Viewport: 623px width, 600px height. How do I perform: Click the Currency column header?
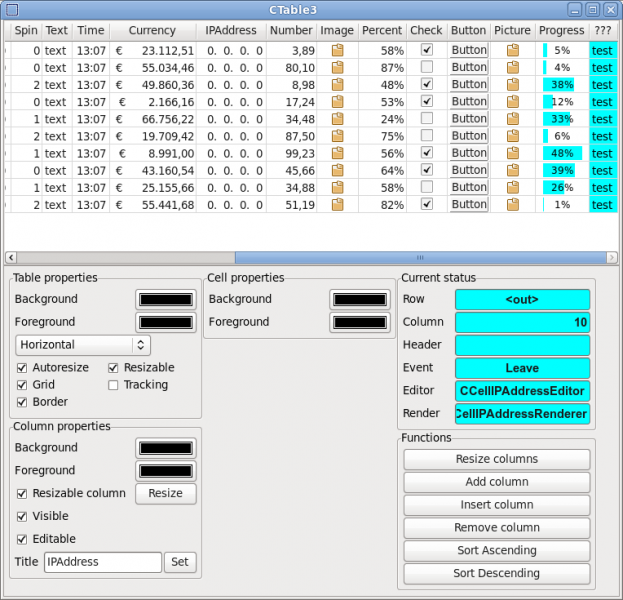pos(152,31)
